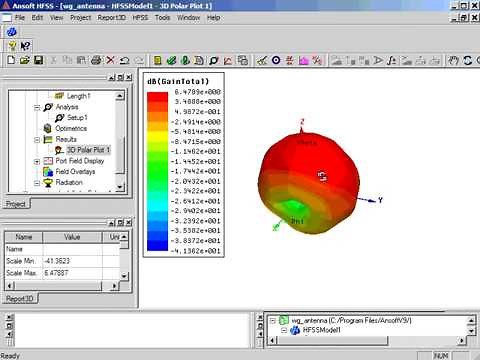Click the red X Delete icon
Screen dimensions: 480x360
tap(110, 60)
